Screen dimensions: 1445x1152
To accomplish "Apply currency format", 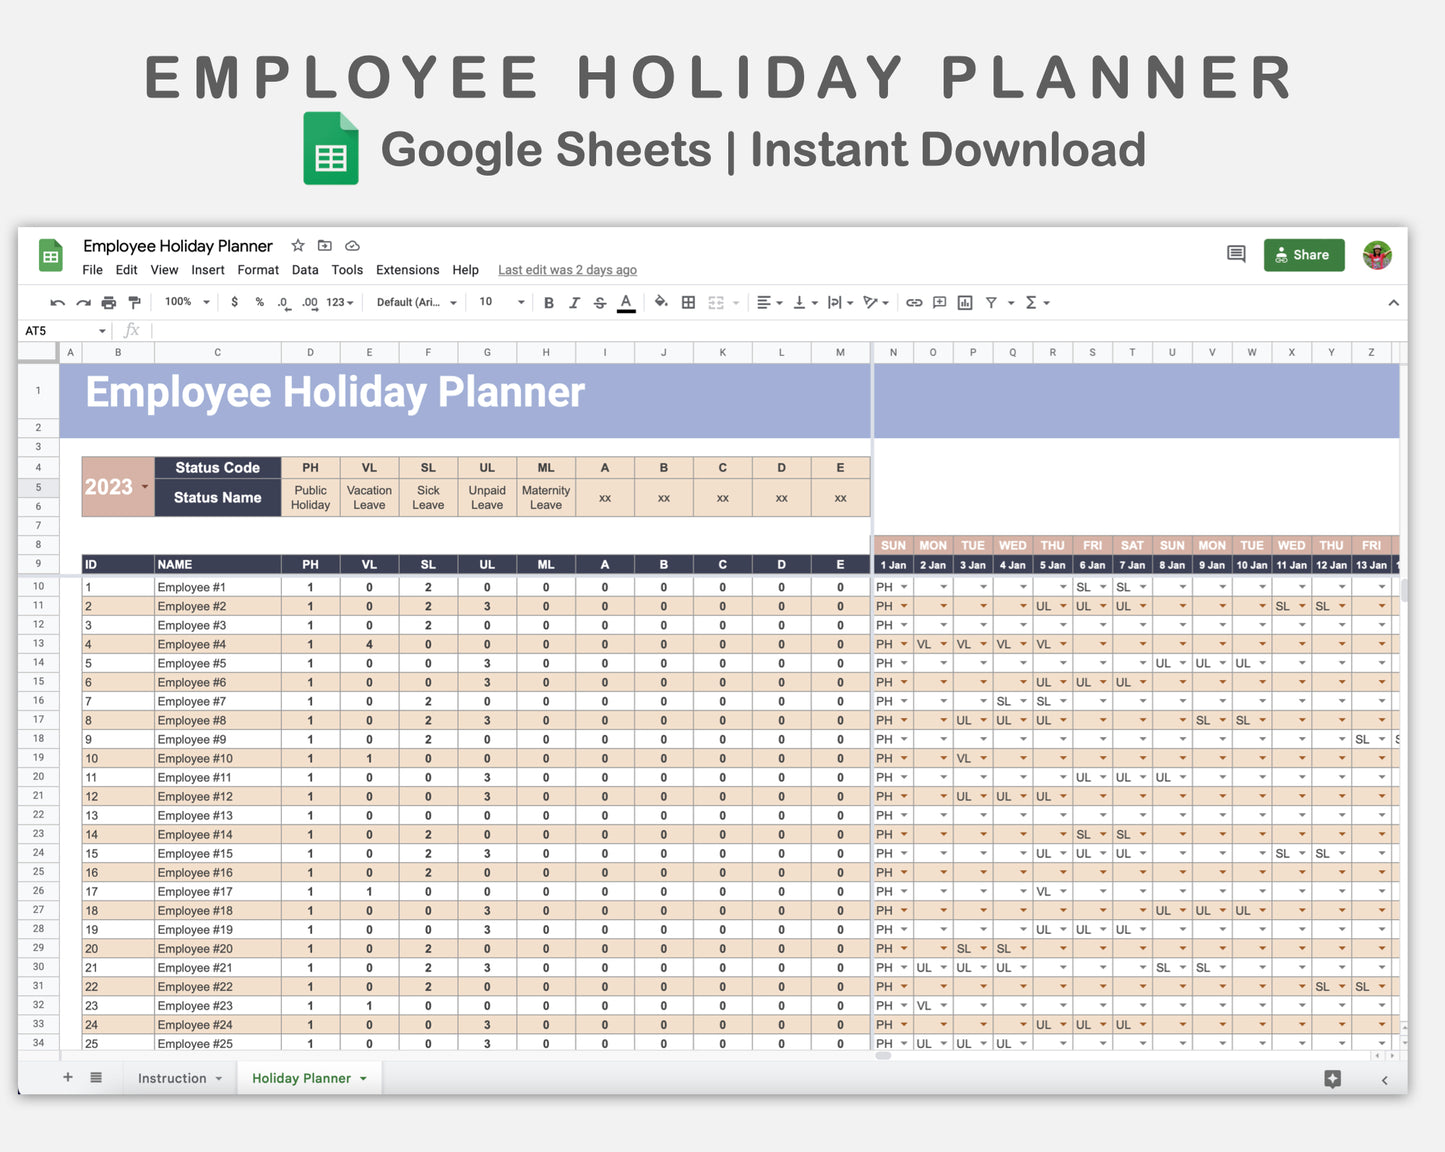I will (235, 302).
